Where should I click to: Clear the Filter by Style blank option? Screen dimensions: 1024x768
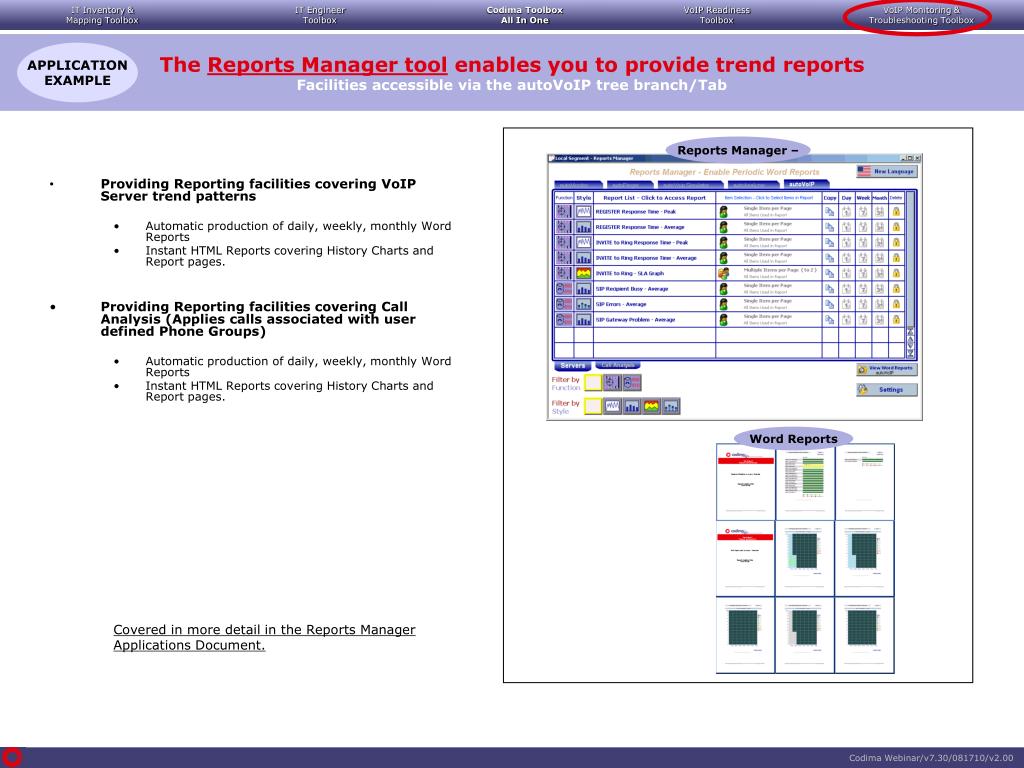pos(592,406)
